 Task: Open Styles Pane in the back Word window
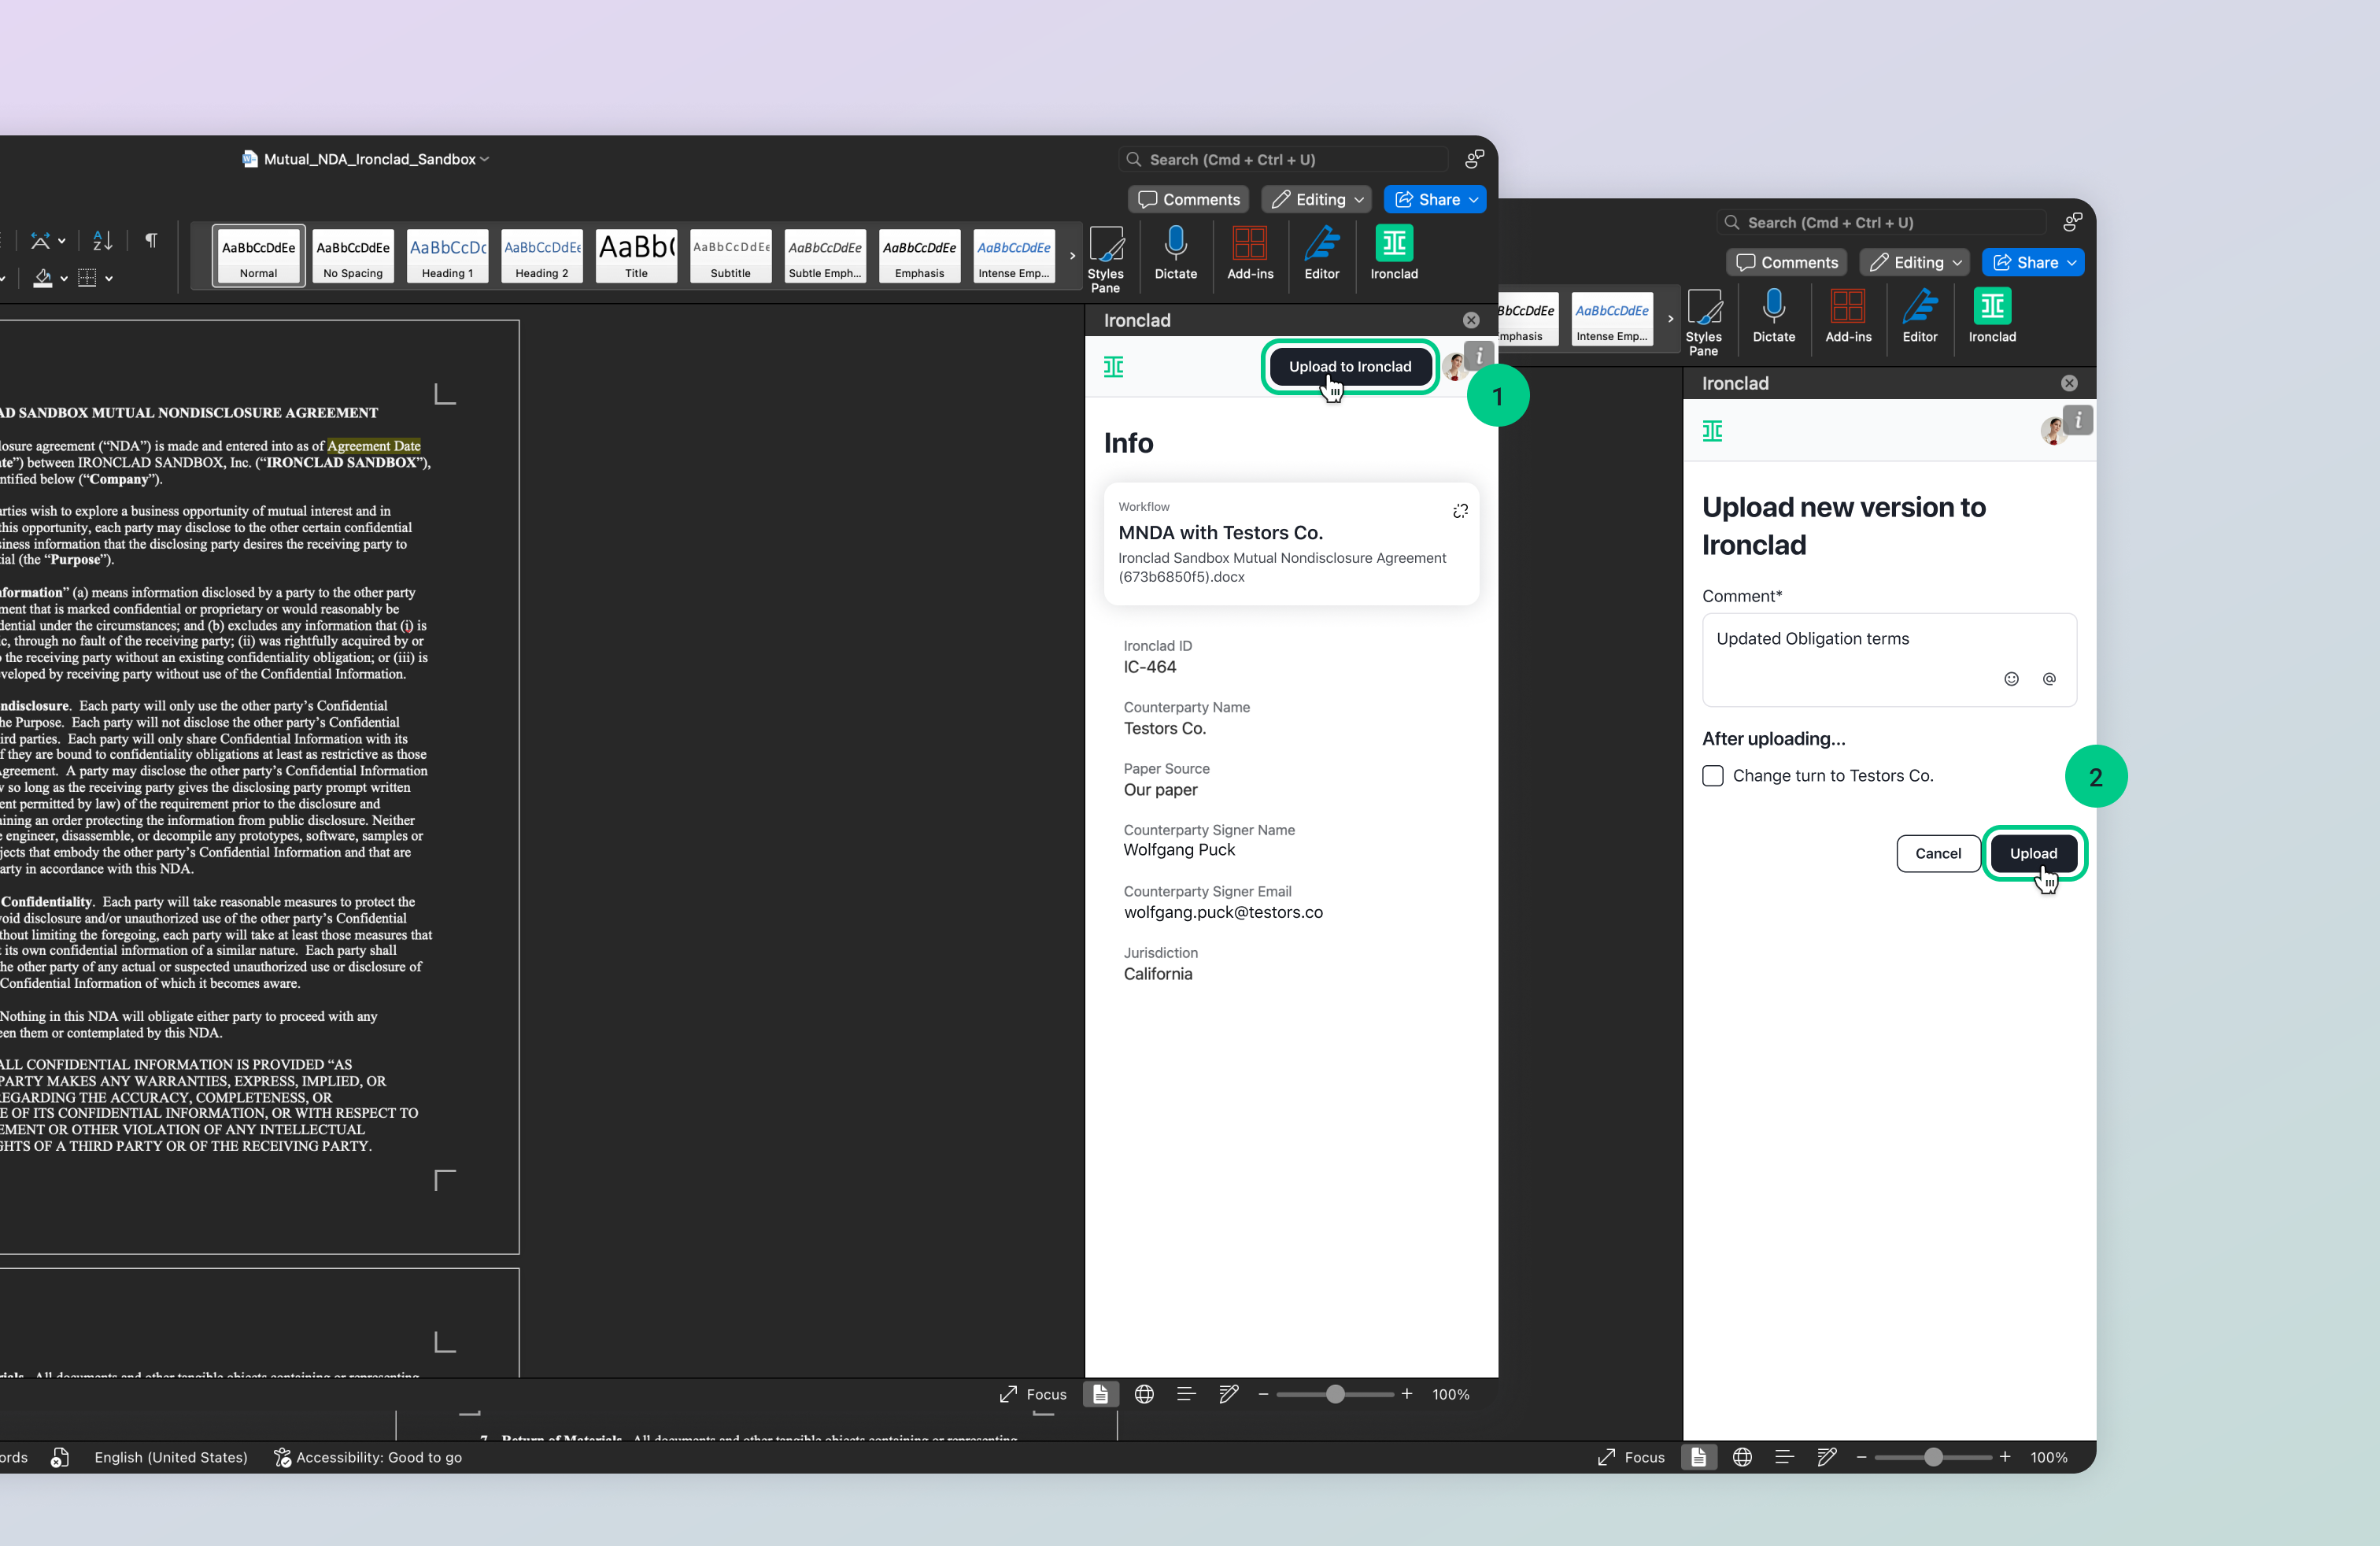pyautogui.click(x=1703, y=321)
